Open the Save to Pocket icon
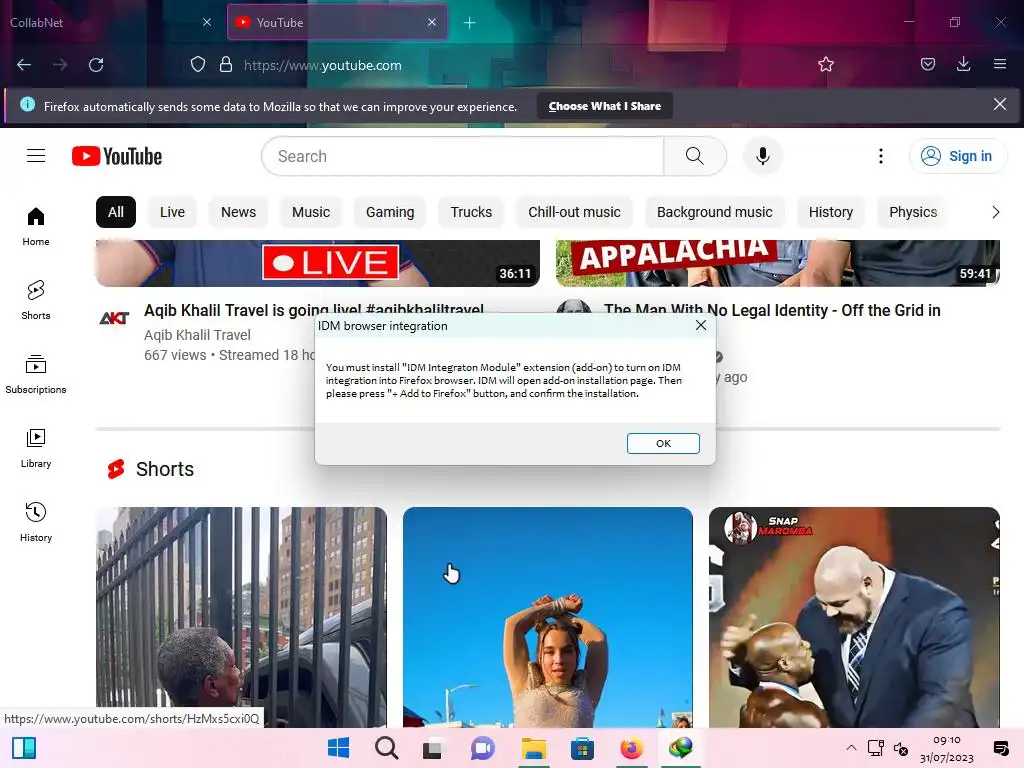Screen dimensions: 1024x768 tap(928, 64)
